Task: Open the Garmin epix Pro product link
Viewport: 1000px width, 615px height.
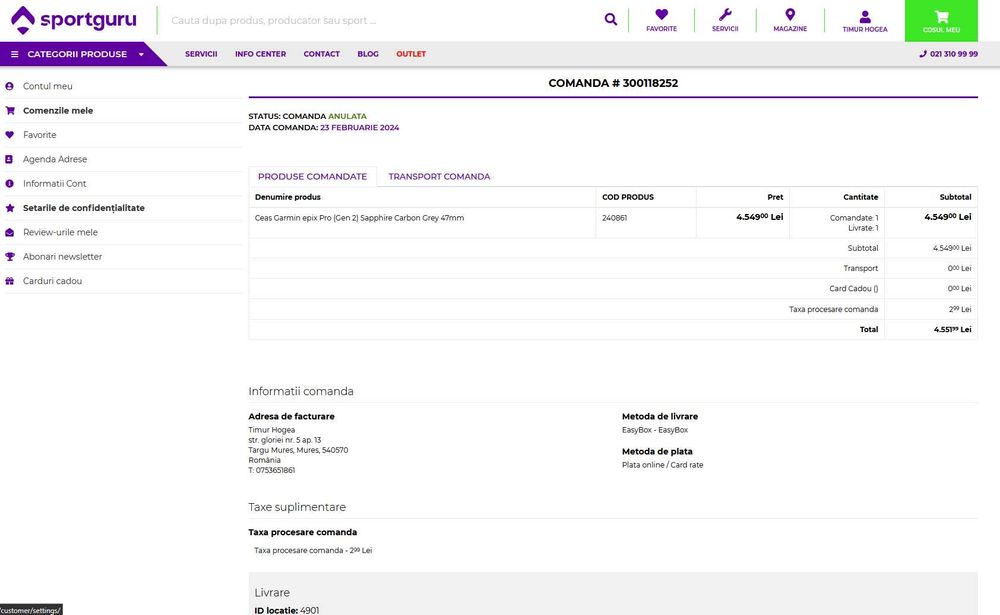Action: tap(360, 218)
